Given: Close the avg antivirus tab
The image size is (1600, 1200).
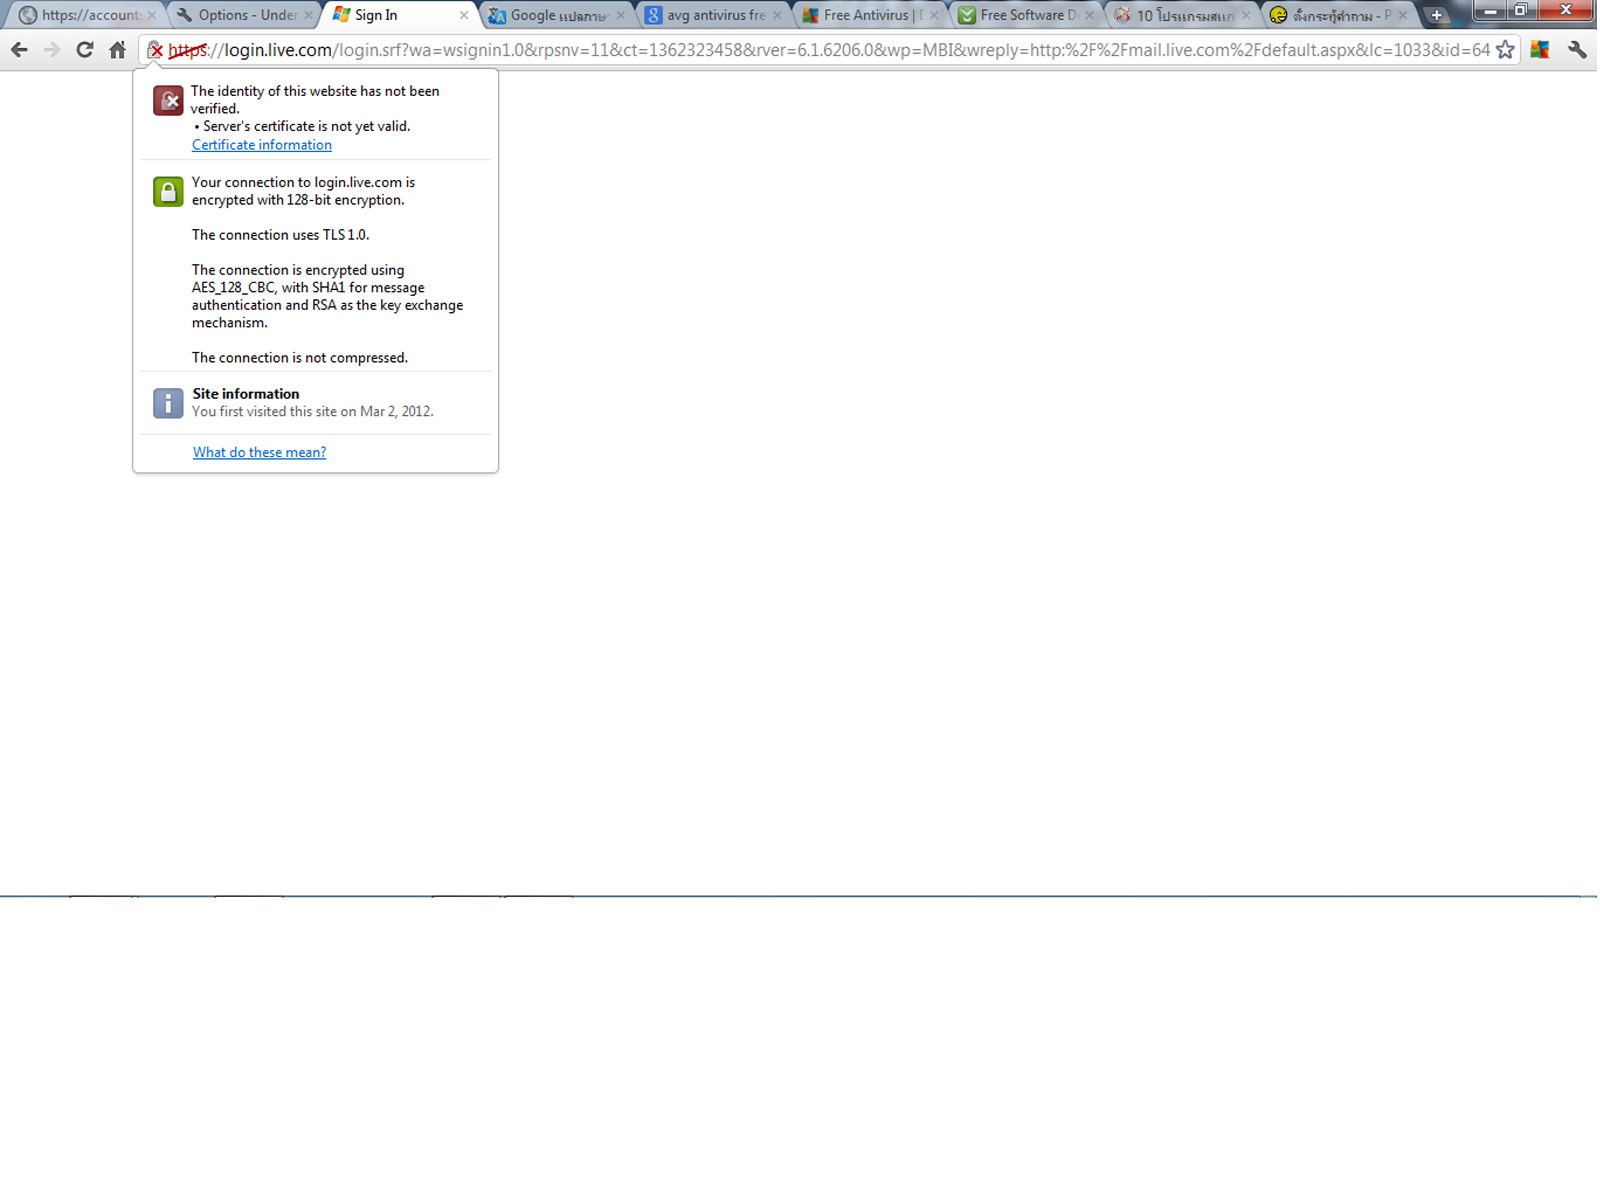Looking at the screenshot, I should (777, 15).
